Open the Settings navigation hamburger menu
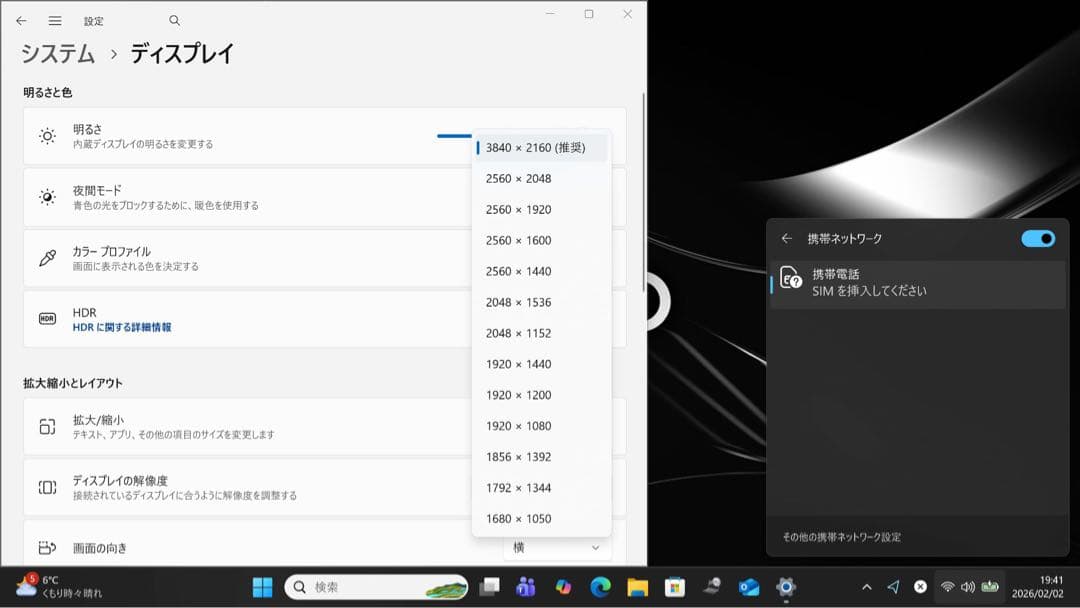The height and width of the screenshot is (608, 1080). (55, 20)
